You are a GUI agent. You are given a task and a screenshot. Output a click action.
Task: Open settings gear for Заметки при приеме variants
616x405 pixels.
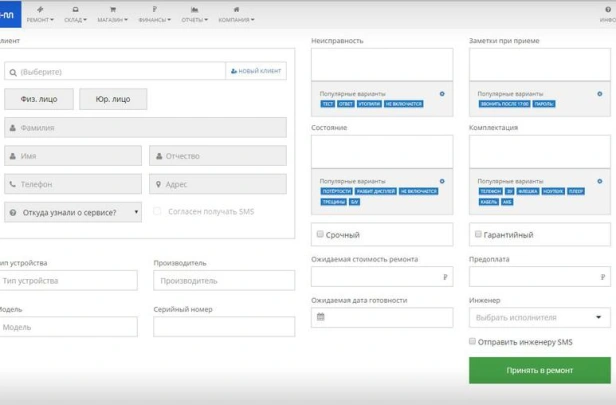(600, 94)
